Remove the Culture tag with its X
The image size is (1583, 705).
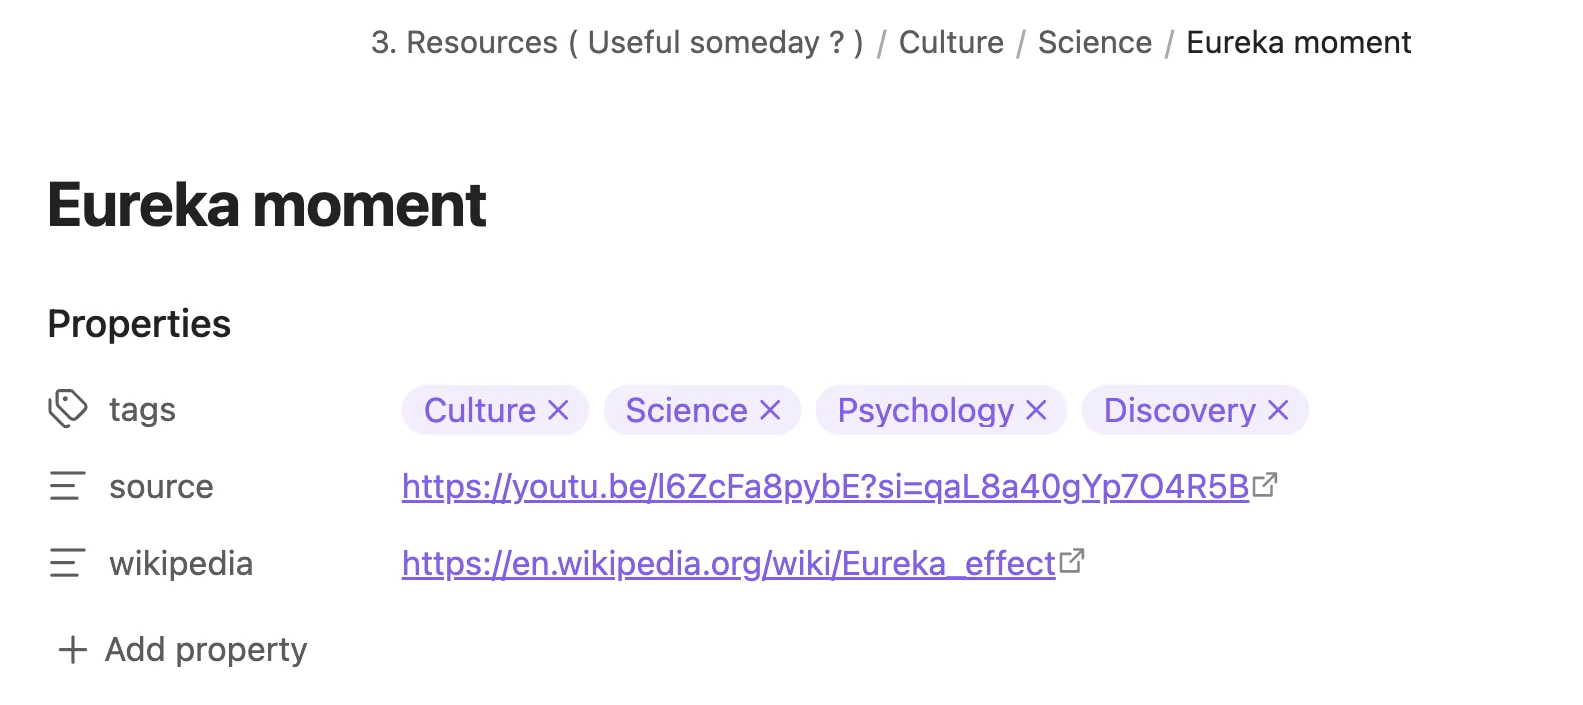(x=558, y=410)
